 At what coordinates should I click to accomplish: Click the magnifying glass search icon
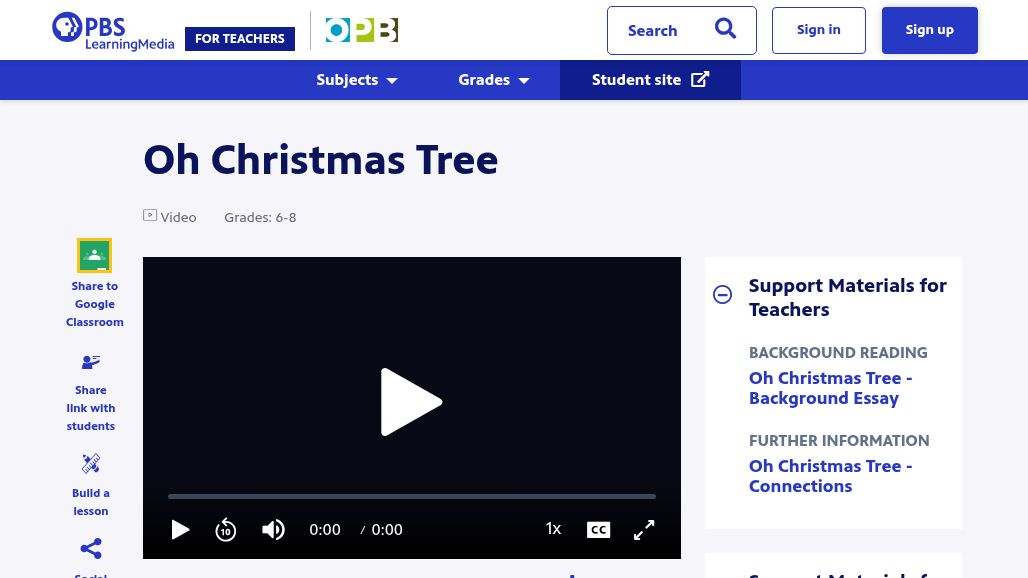[x=725, y=29]
